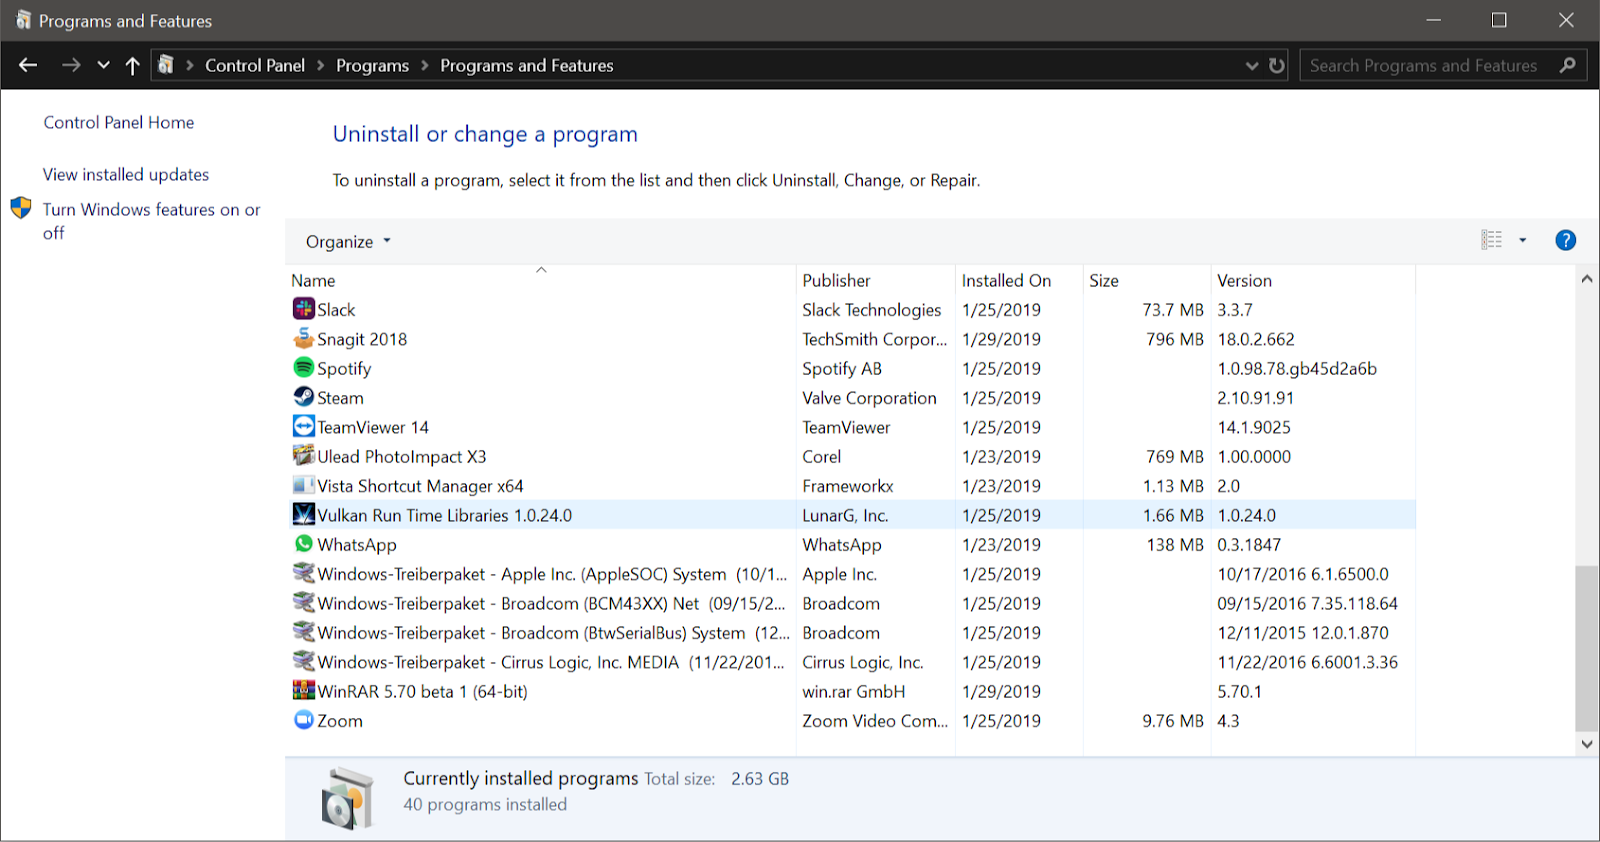Click the Valve Corporation publisher cell

pyautogui.click(x=869, y=398)
